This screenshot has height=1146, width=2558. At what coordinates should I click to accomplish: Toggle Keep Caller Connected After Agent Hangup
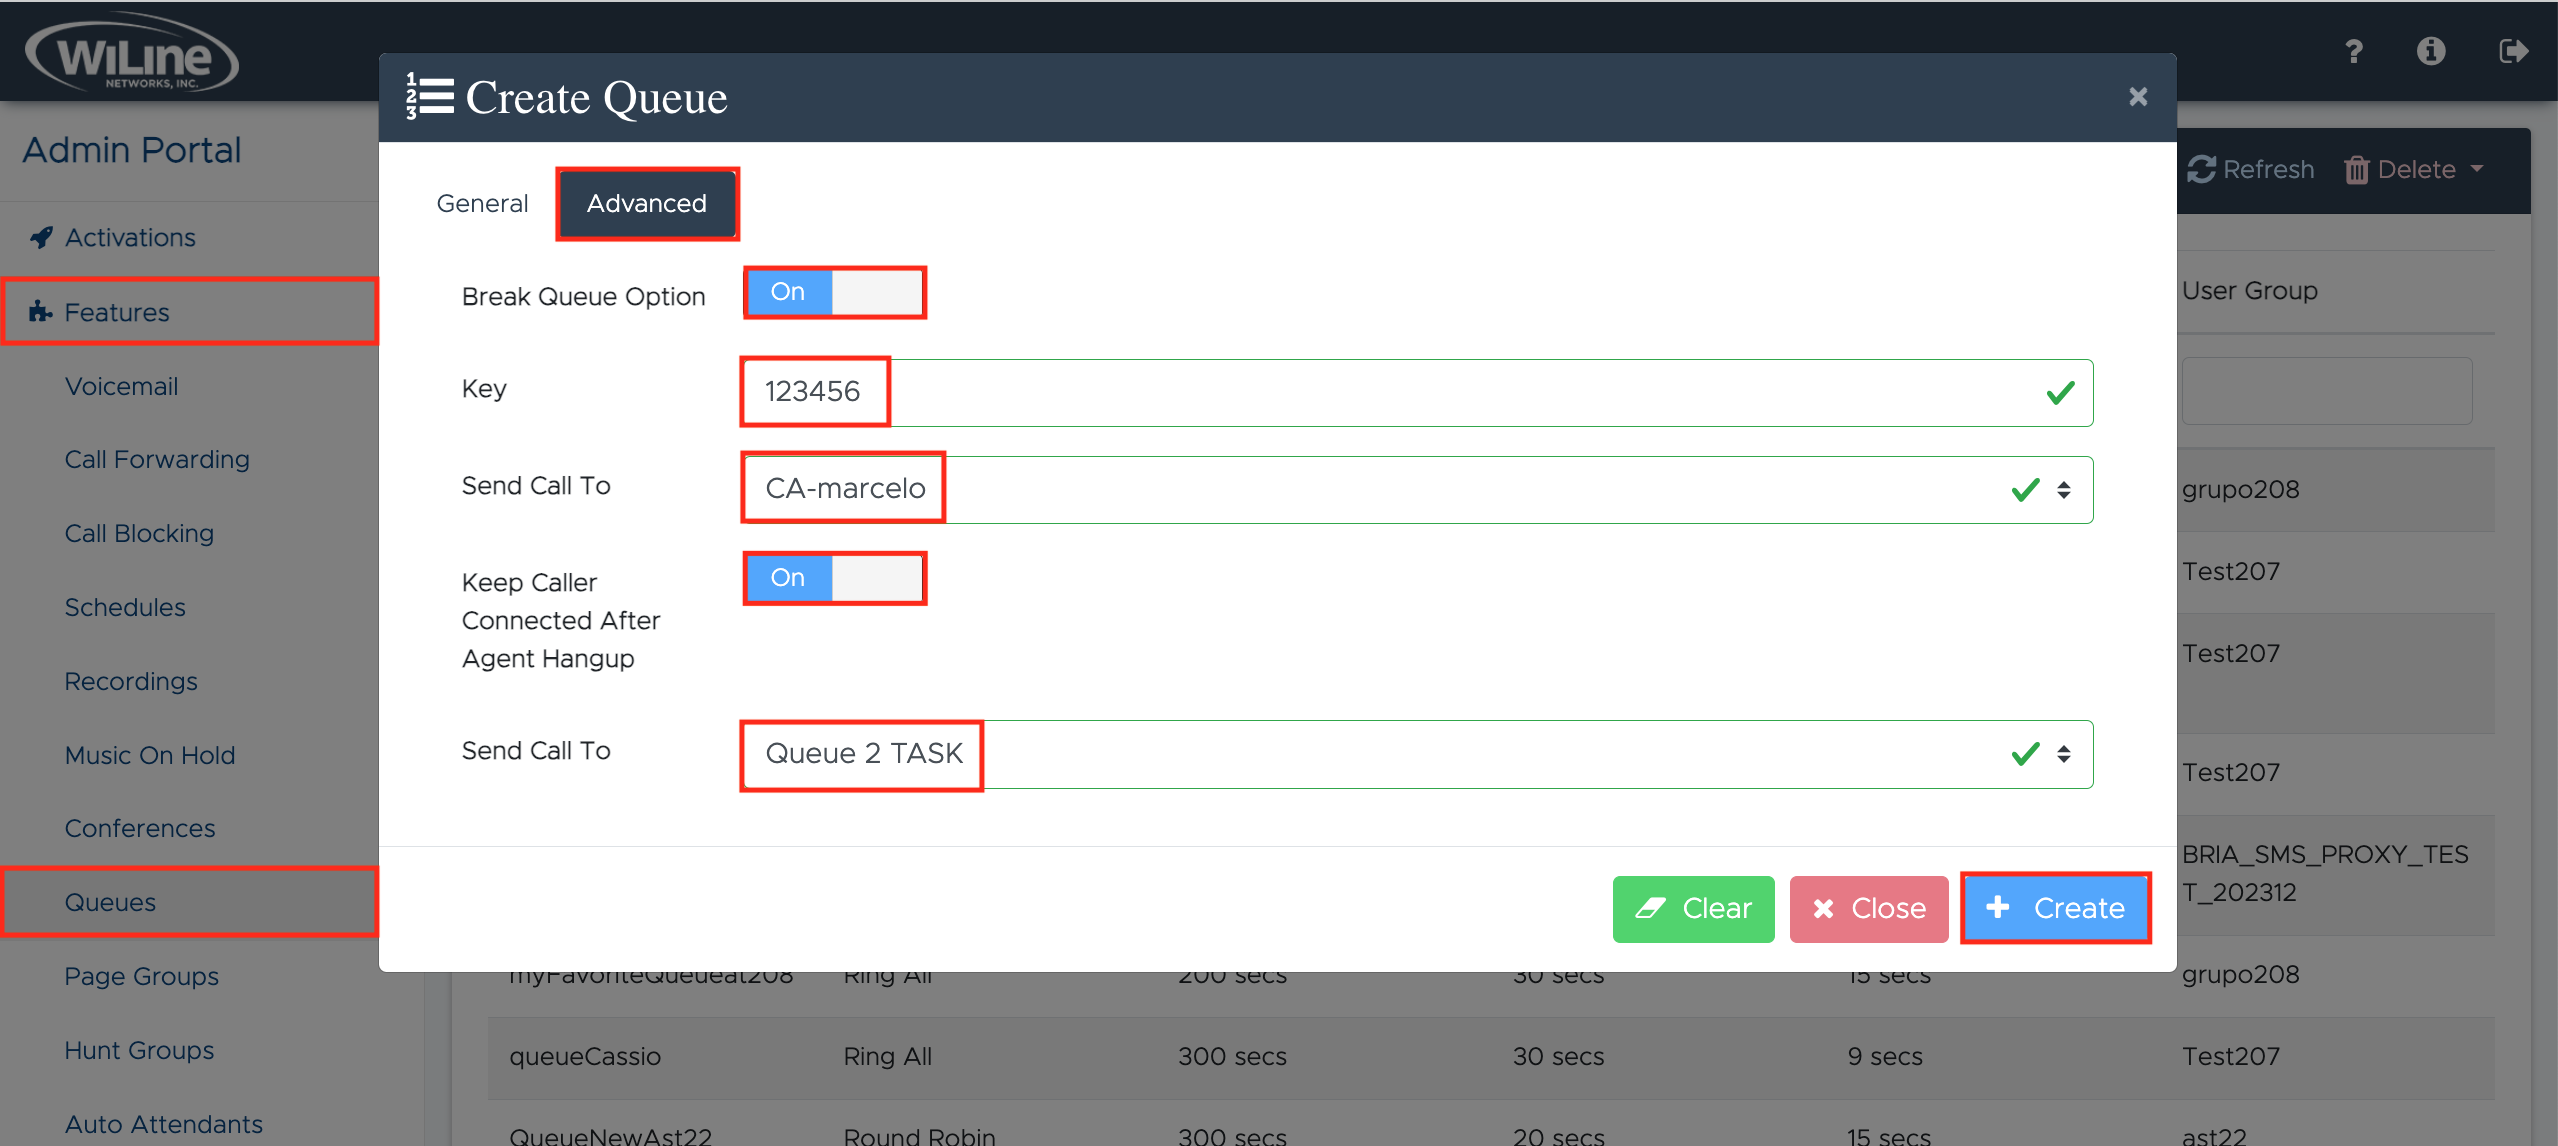(x=834, y=578)
